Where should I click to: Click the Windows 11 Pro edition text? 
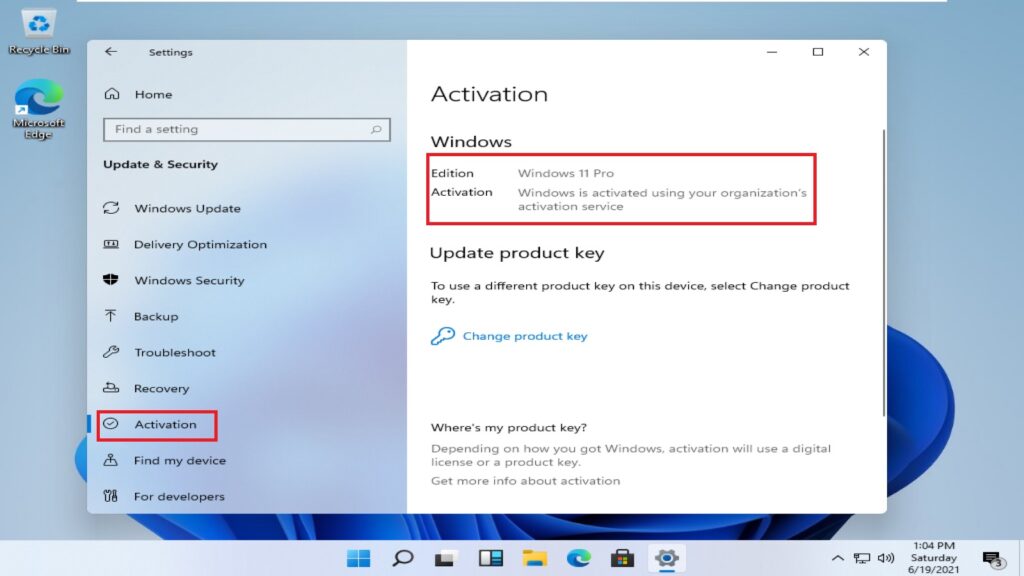point(566,173)
